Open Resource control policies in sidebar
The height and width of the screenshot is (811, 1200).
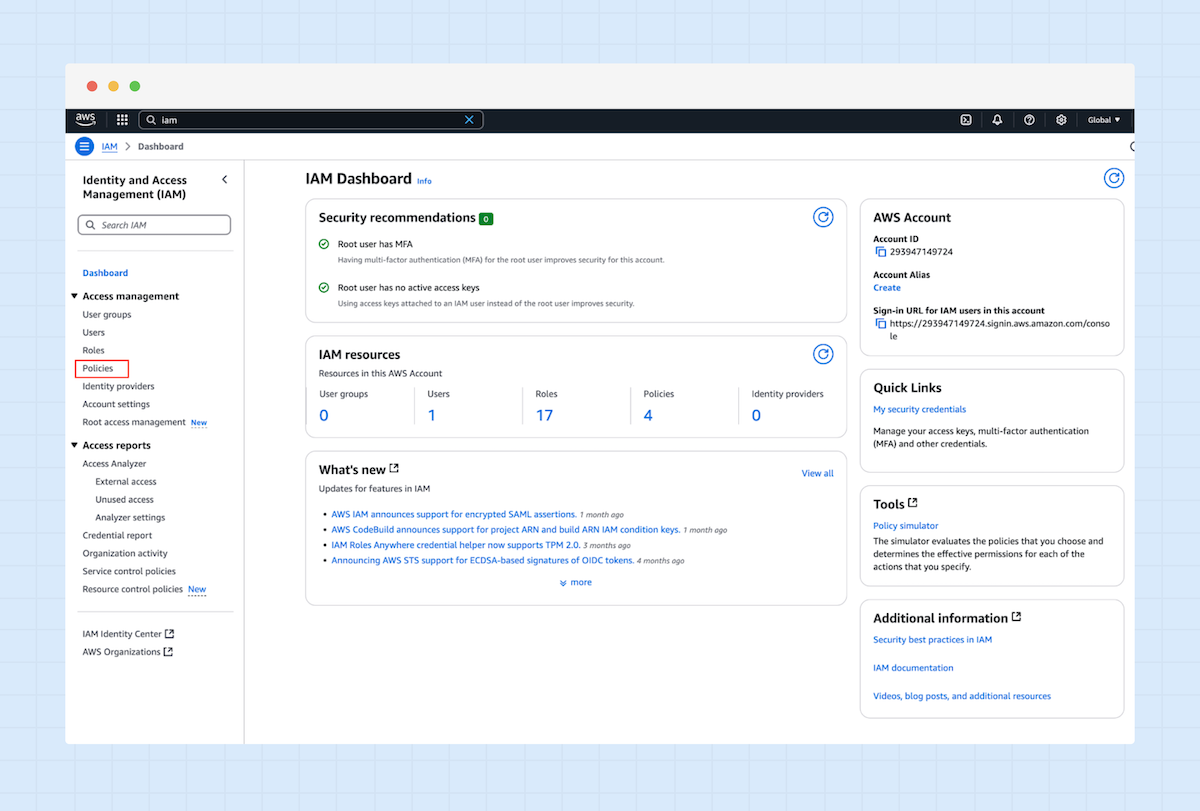pos(133,590)
